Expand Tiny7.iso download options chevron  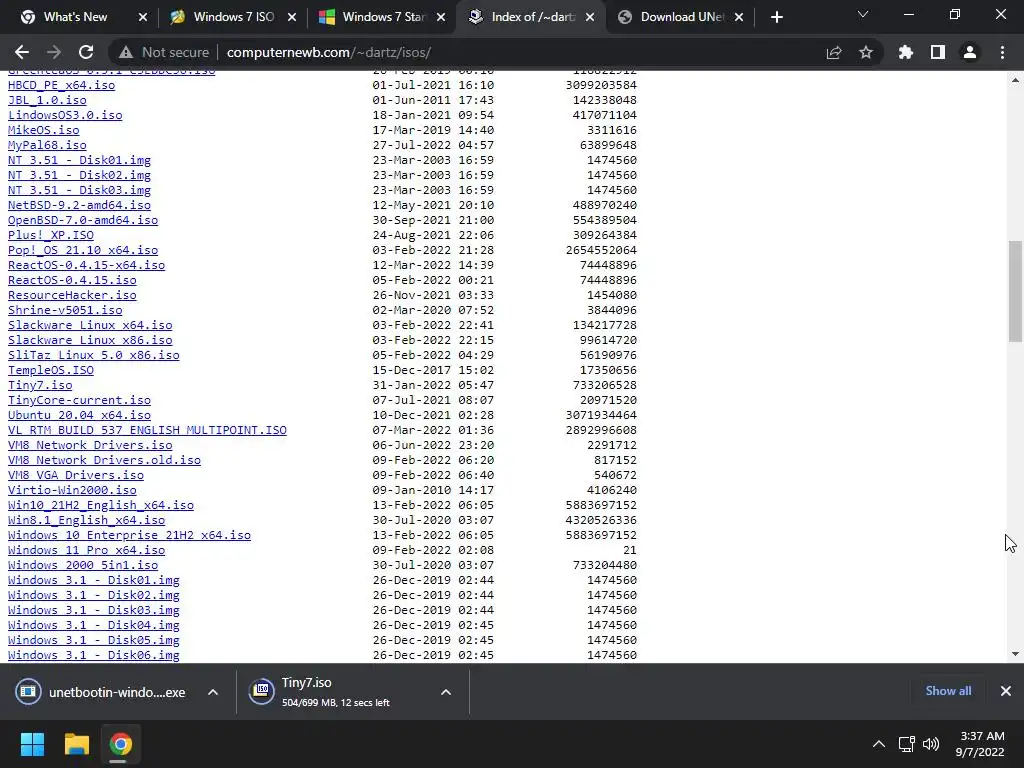point(446,692)
